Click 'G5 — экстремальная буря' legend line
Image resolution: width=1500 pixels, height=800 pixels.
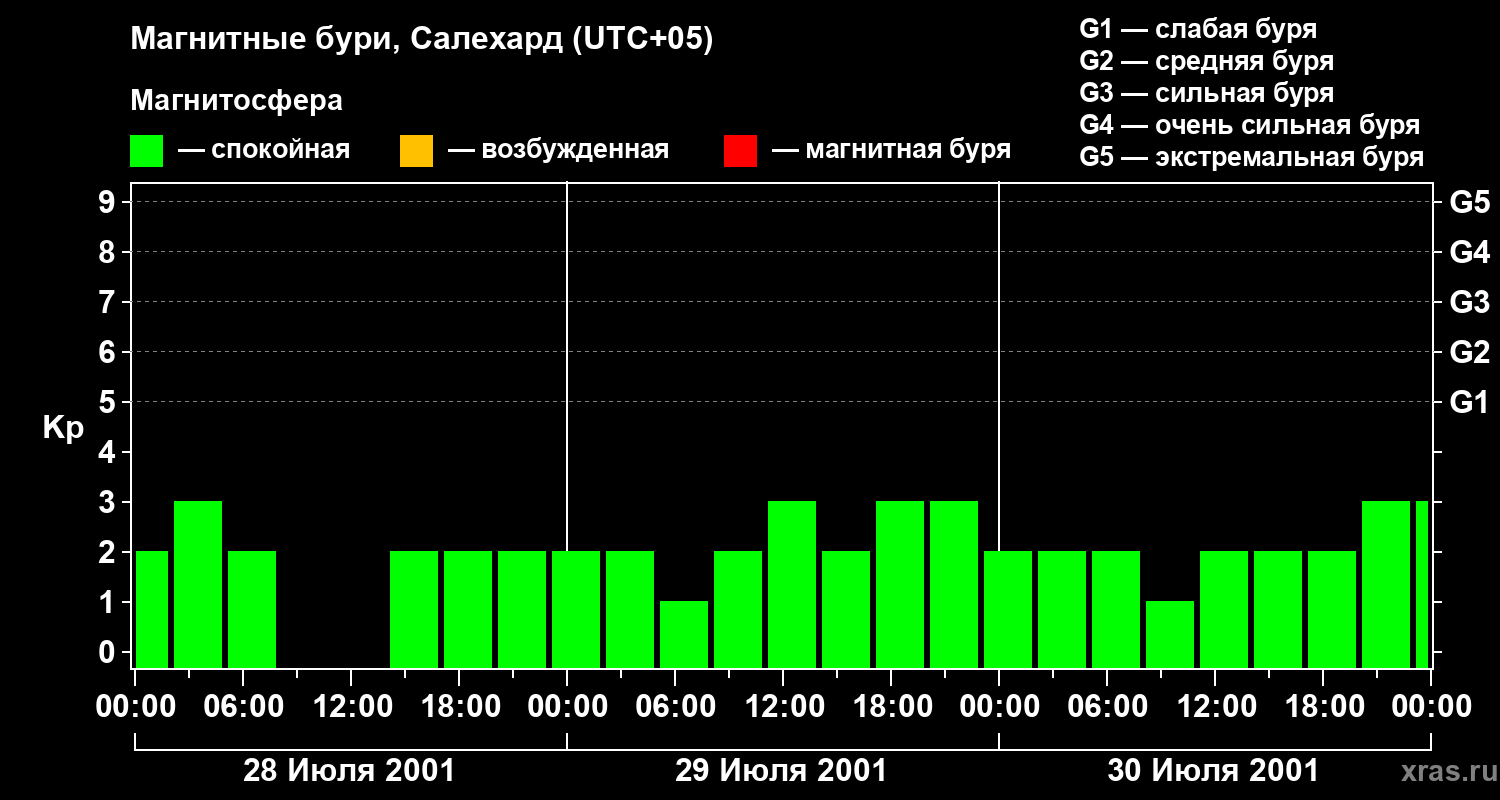coord(1252,157)
